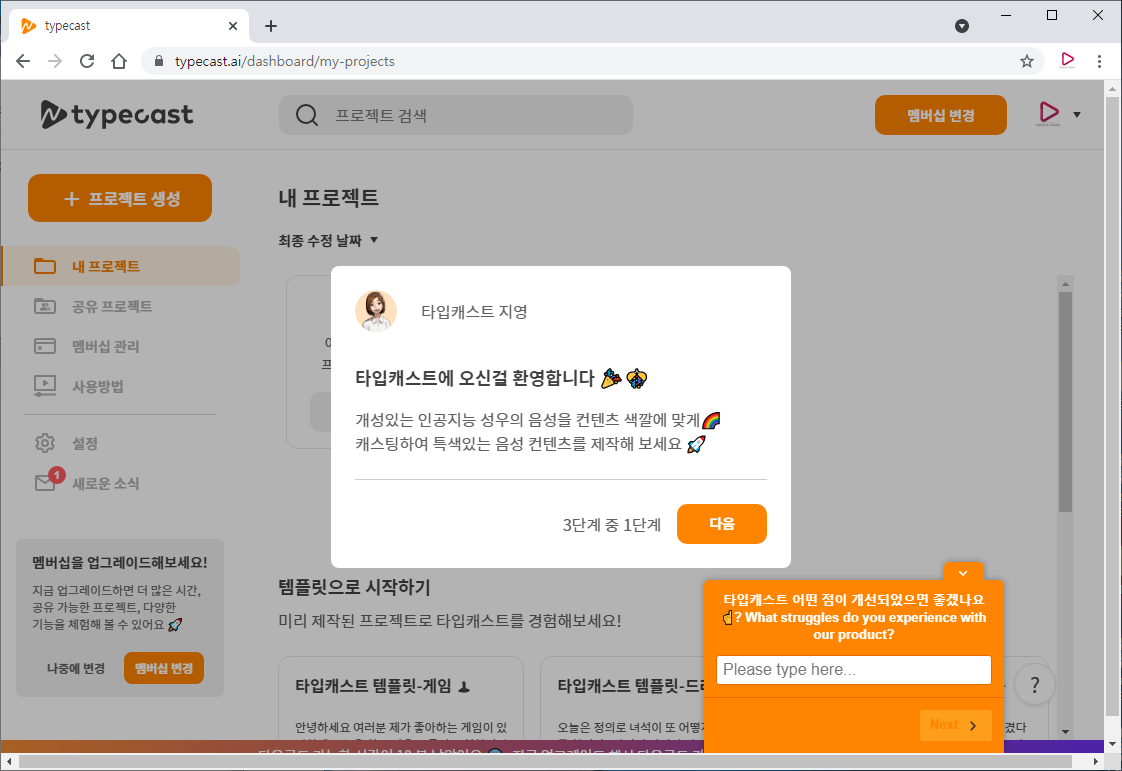The image size is (1122, 771).
Task: Open 공유 프로젝트 in the sidebar
Action: point(112,306)
